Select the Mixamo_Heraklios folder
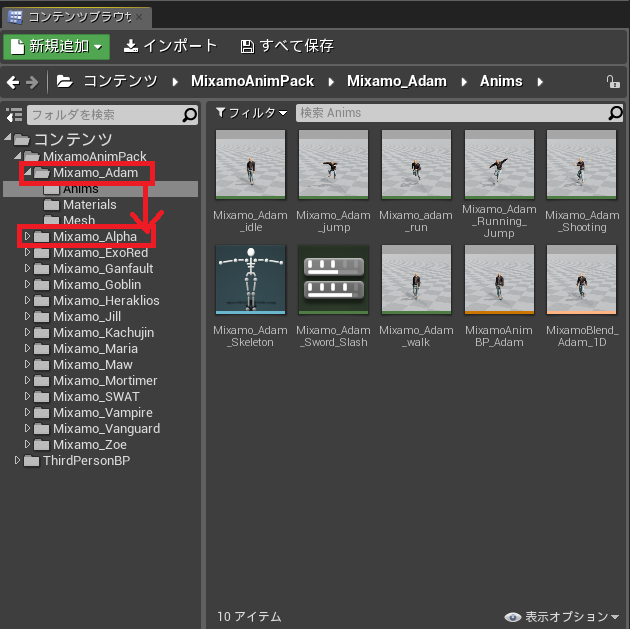 click(96, 300)
